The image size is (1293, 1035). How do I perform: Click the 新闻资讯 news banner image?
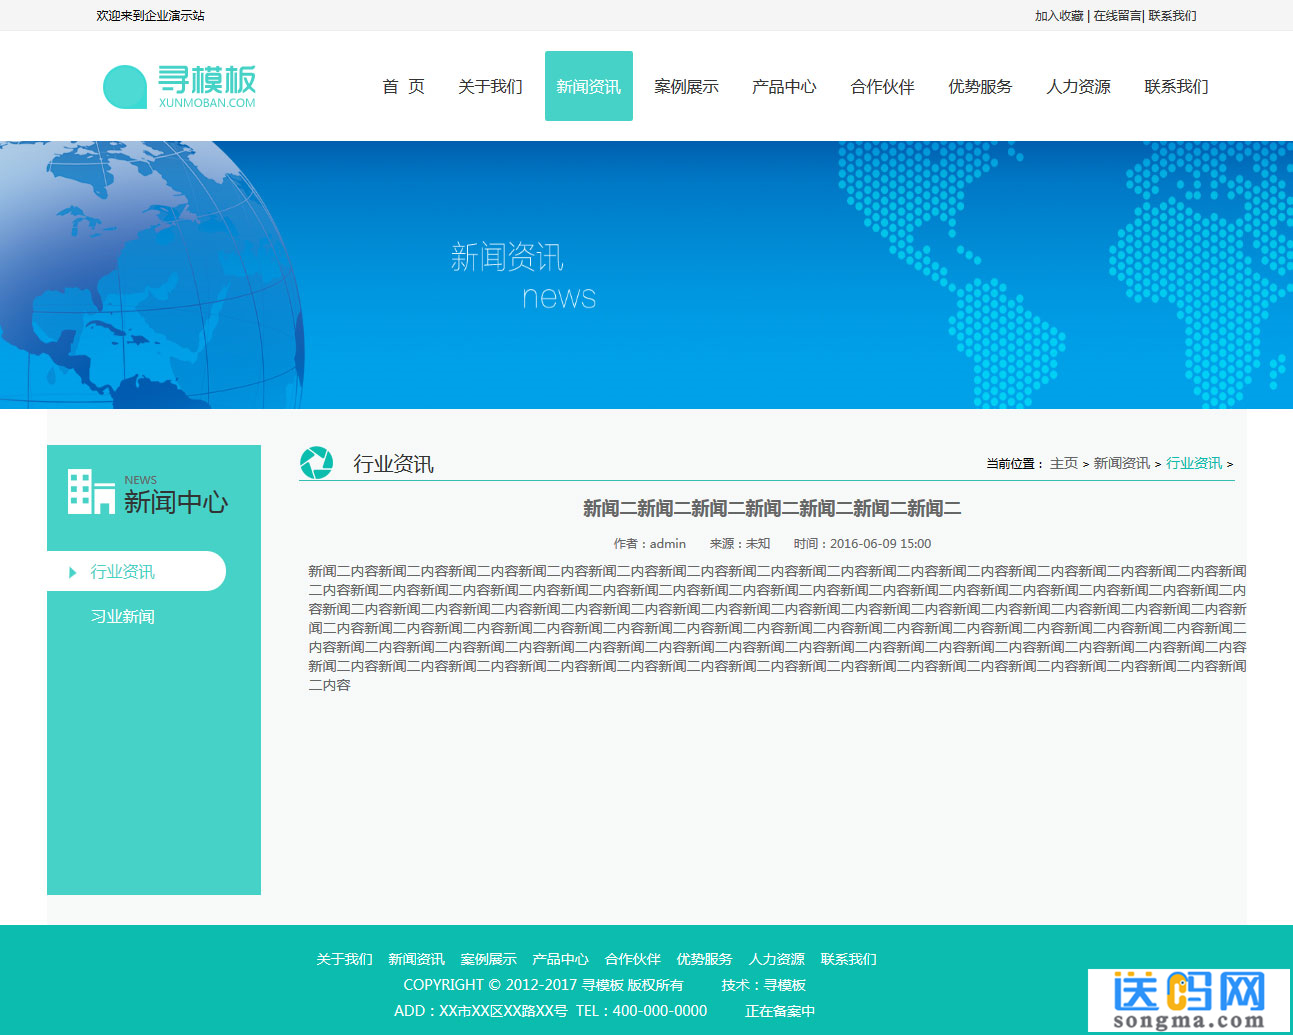[x=646, y=275]
